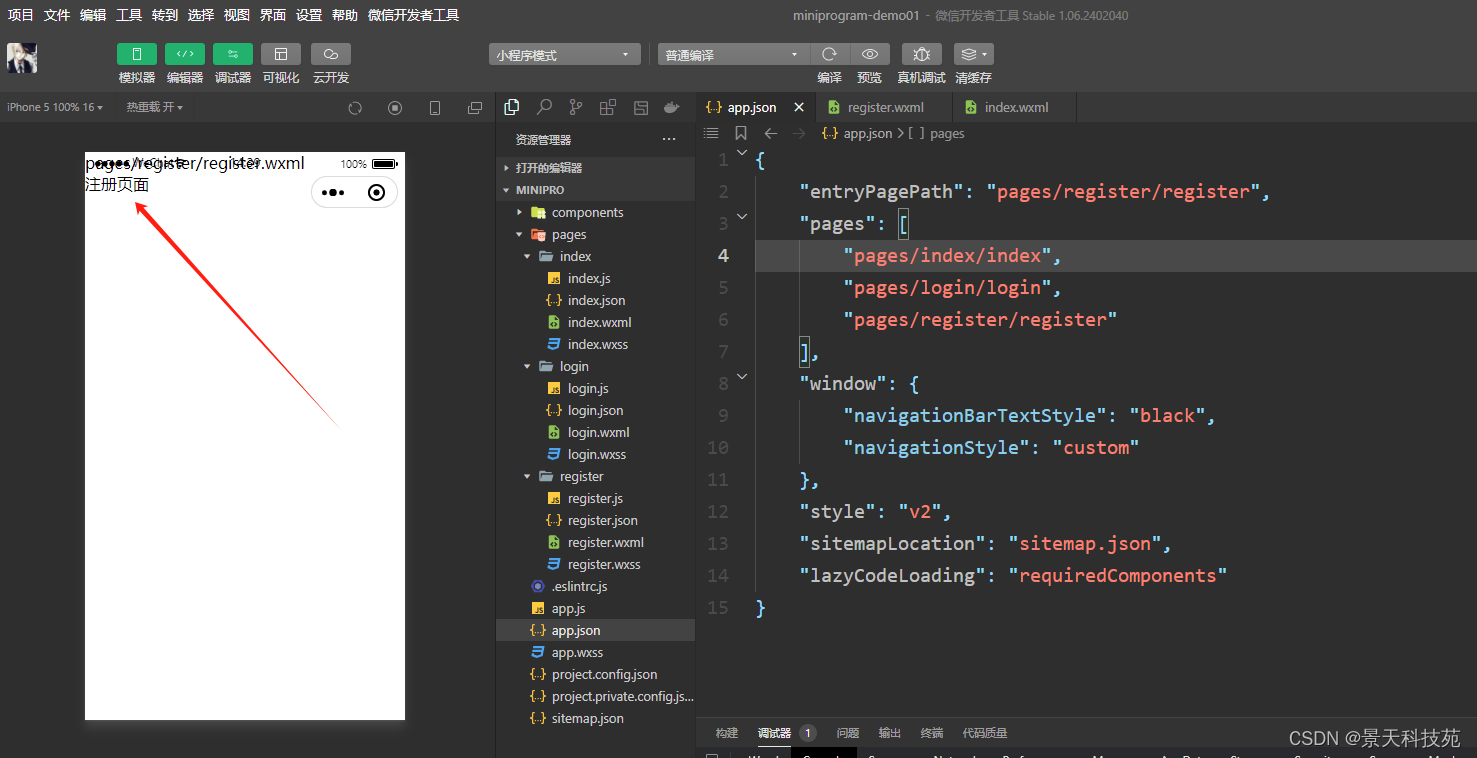Click the mini program capsule menu dots
The height and width of the screenshot is (758, 1477).
[x=333, y=193]
